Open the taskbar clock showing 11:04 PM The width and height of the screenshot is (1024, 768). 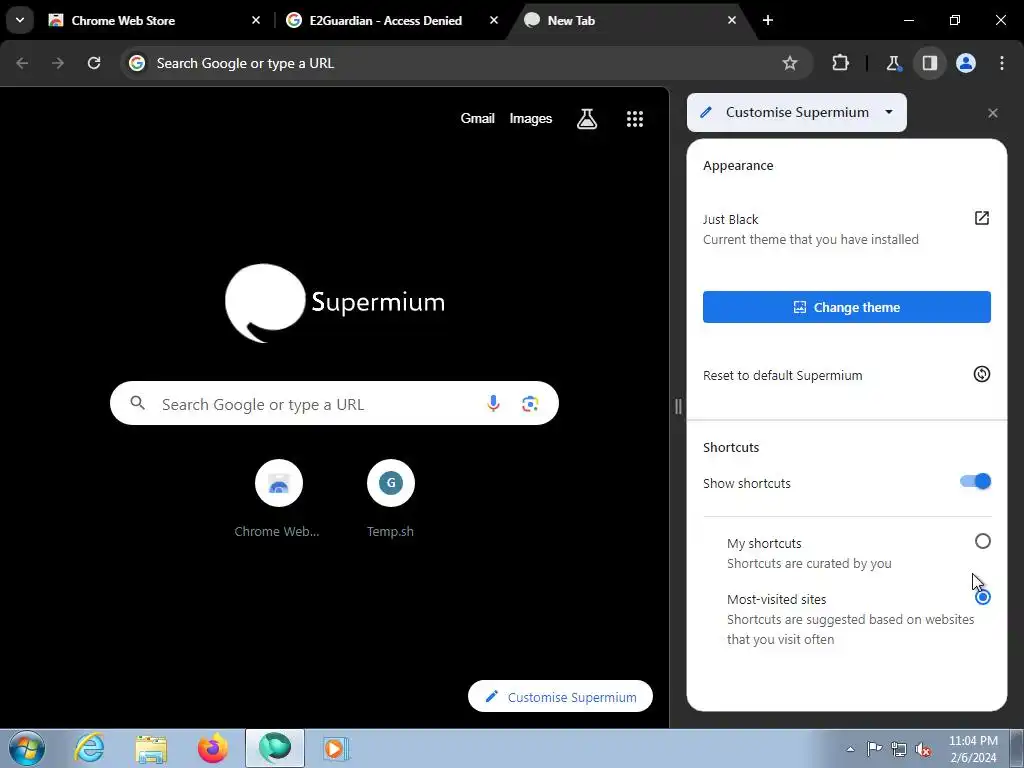coord(973,749)
